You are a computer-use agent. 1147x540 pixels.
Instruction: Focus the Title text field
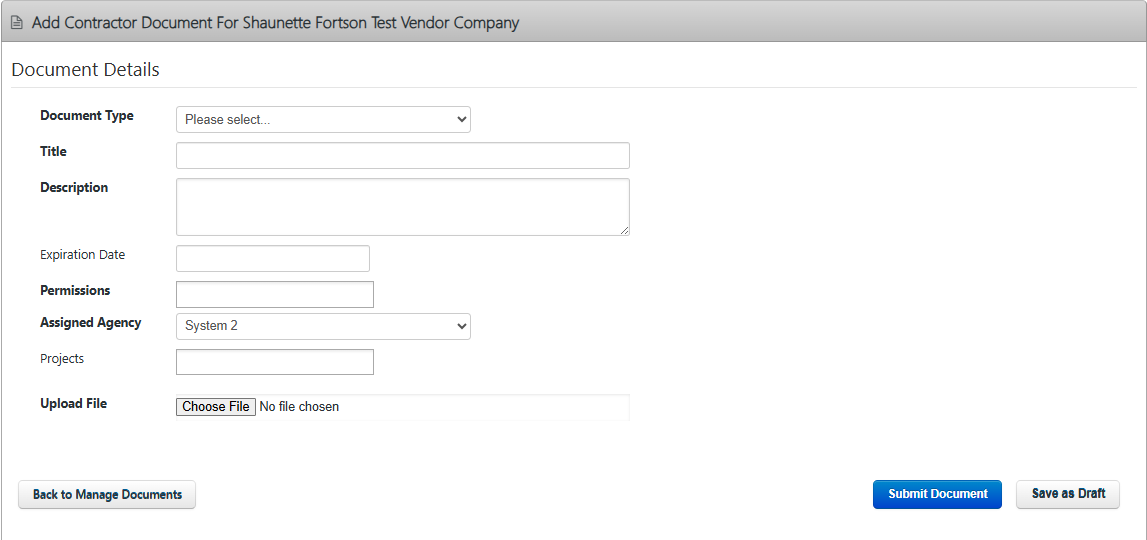coord(402,156)
